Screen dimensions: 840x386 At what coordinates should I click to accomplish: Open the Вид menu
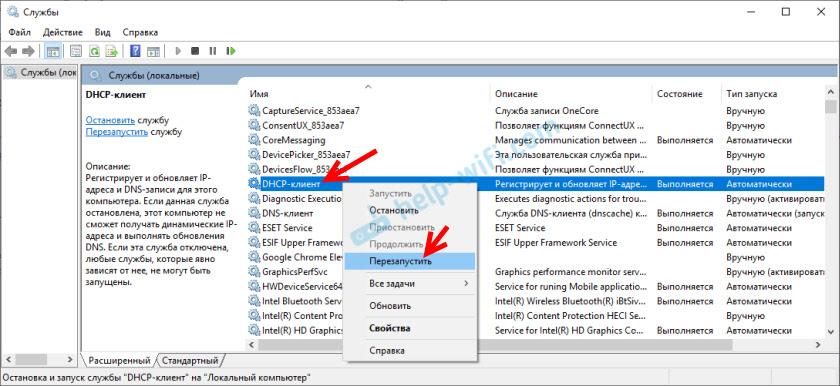(x=102, y=32)
